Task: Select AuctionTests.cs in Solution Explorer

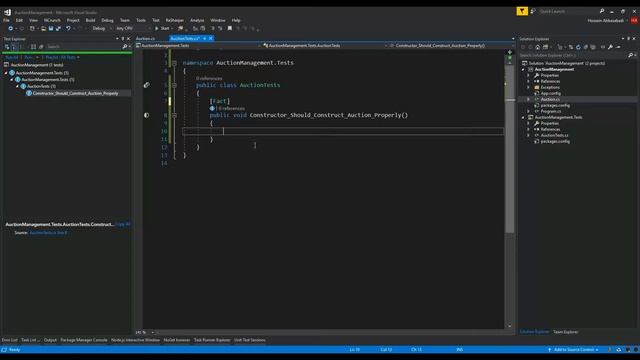Action: pos(554,135)
